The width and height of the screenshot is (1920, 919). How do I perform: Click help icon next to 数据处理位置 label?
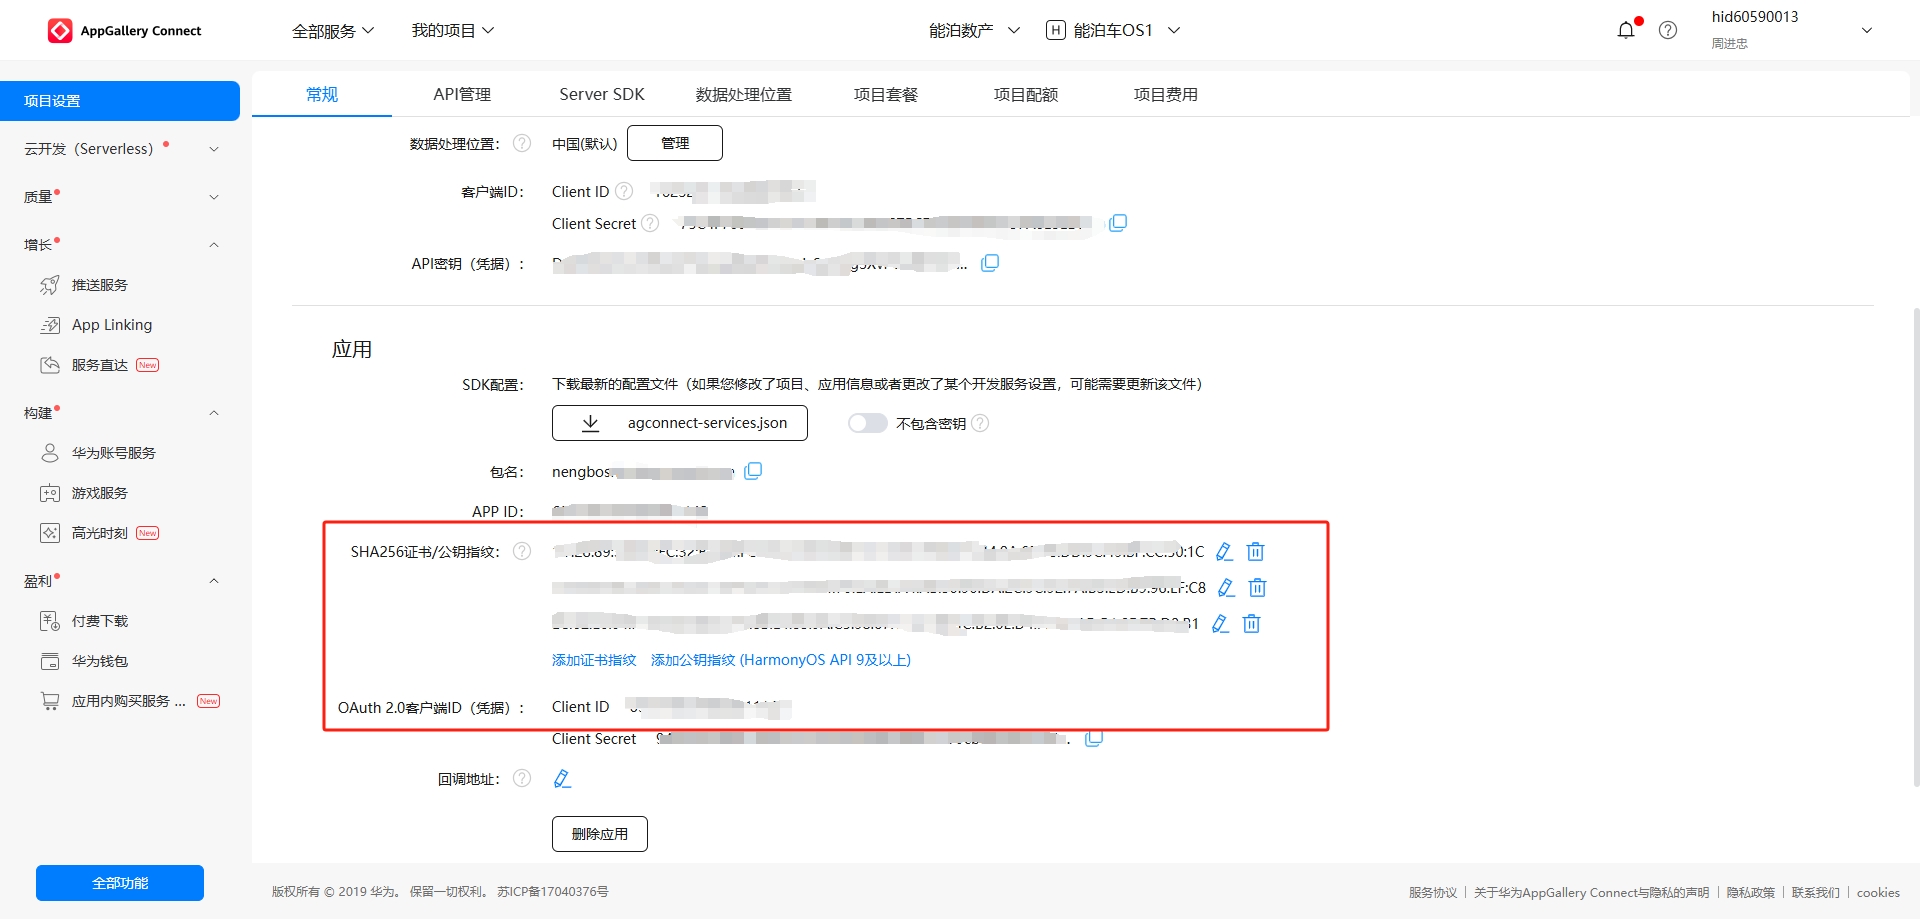(x=522, y=143)
